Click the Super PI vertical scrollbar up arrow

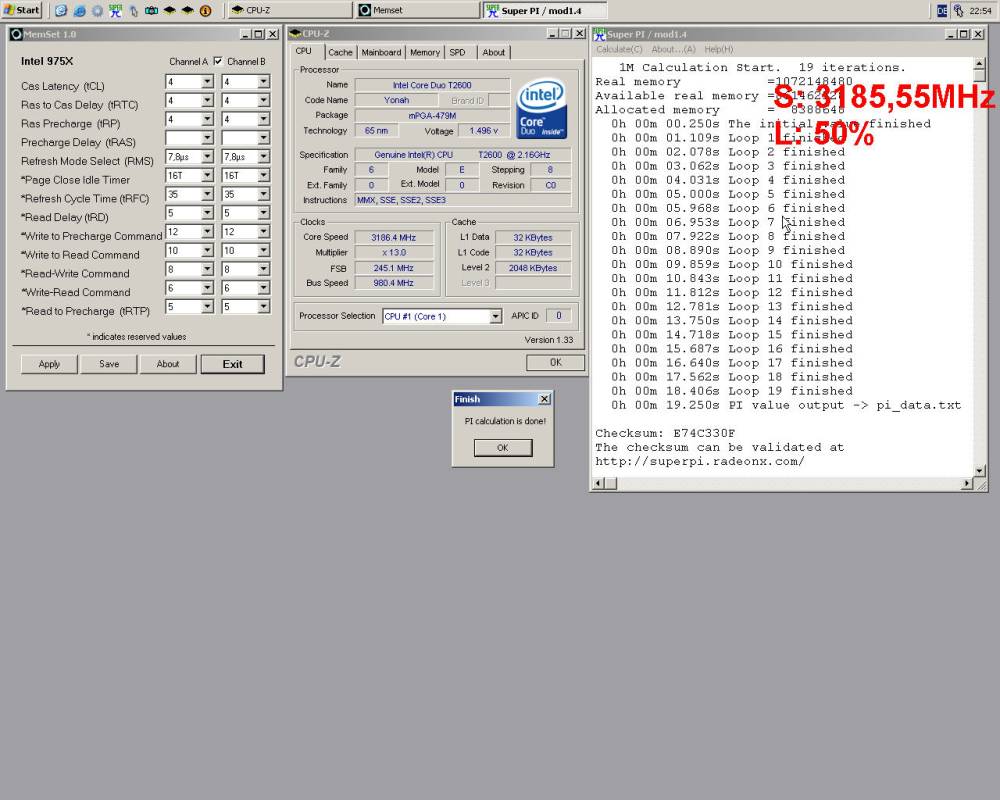pos(980,63)
